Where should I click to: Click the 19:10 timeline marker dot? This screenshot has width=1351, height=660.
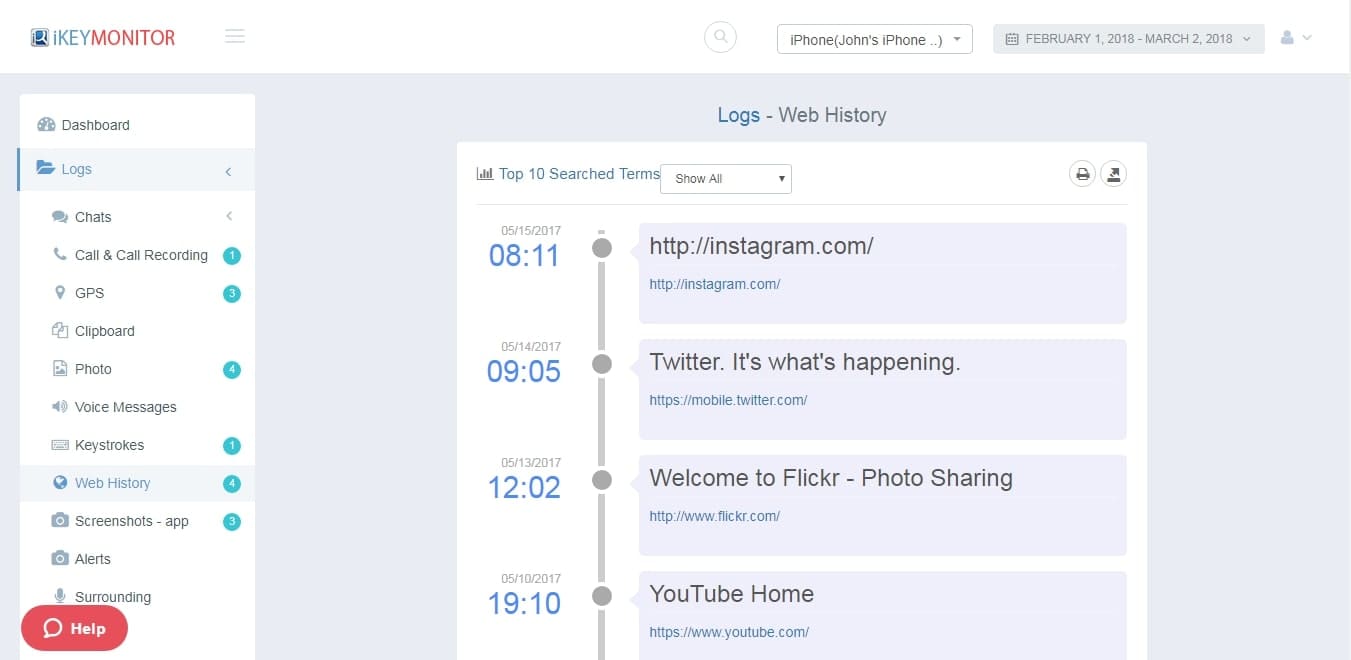[x=602, y=596]
